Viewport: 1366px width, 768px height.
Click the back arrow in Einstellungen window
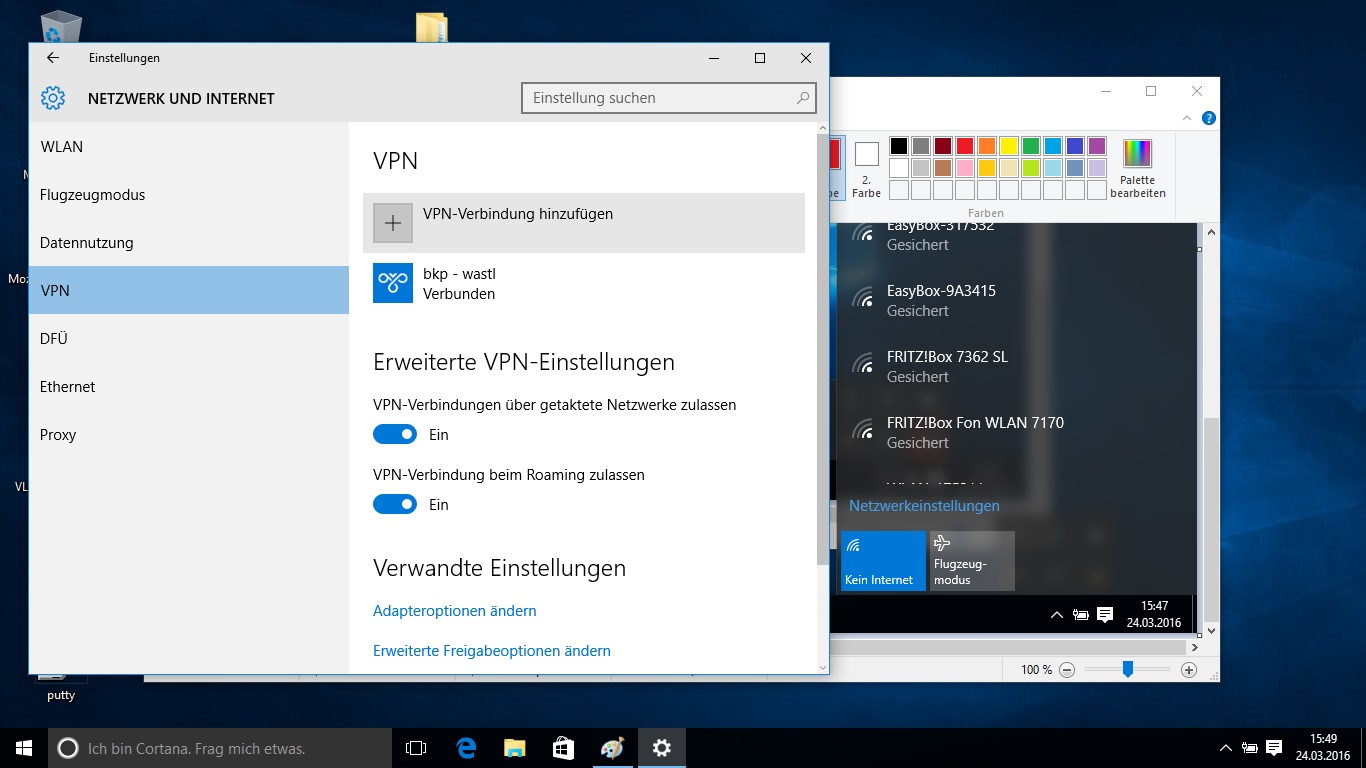pos(53,58)
